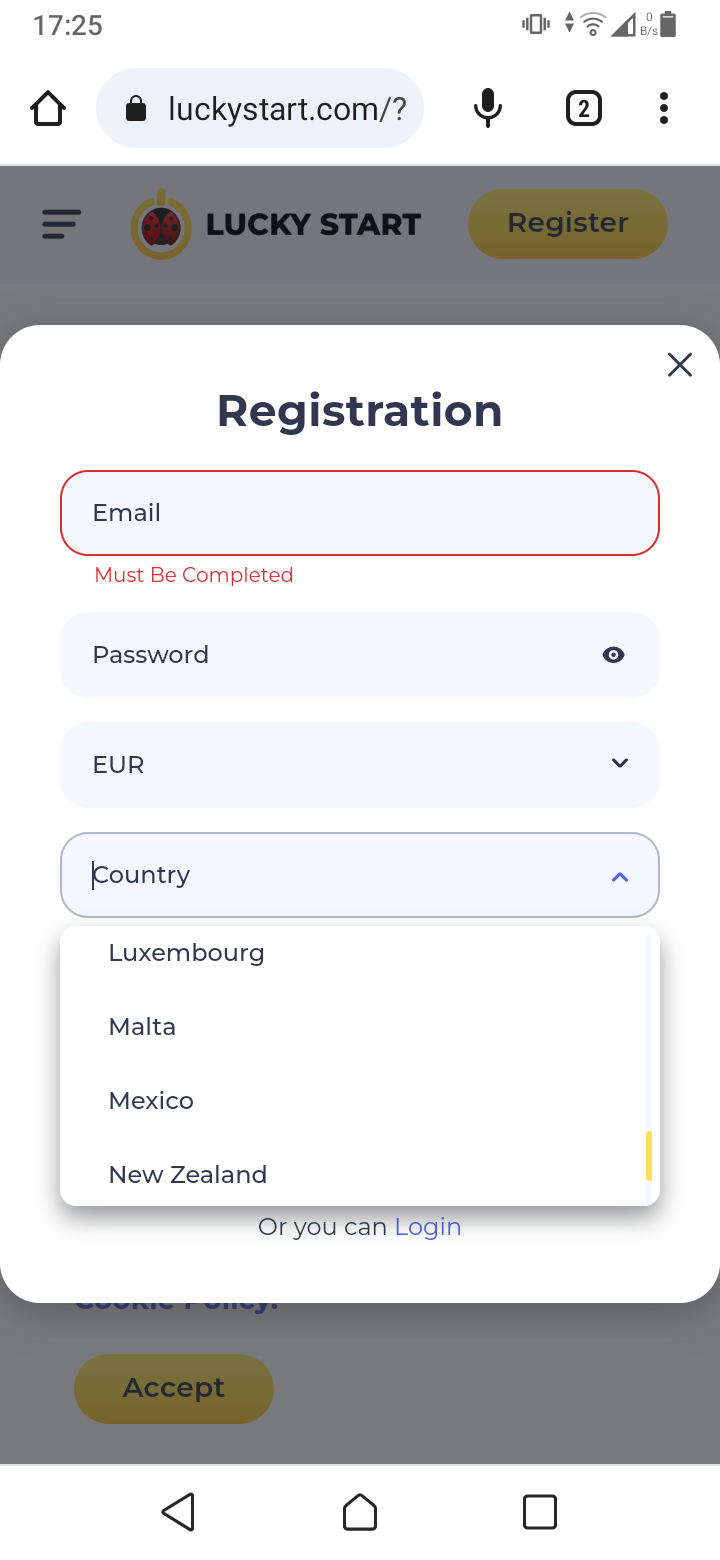Collapse the Country dropdown chevron

(x=620, y=876)
